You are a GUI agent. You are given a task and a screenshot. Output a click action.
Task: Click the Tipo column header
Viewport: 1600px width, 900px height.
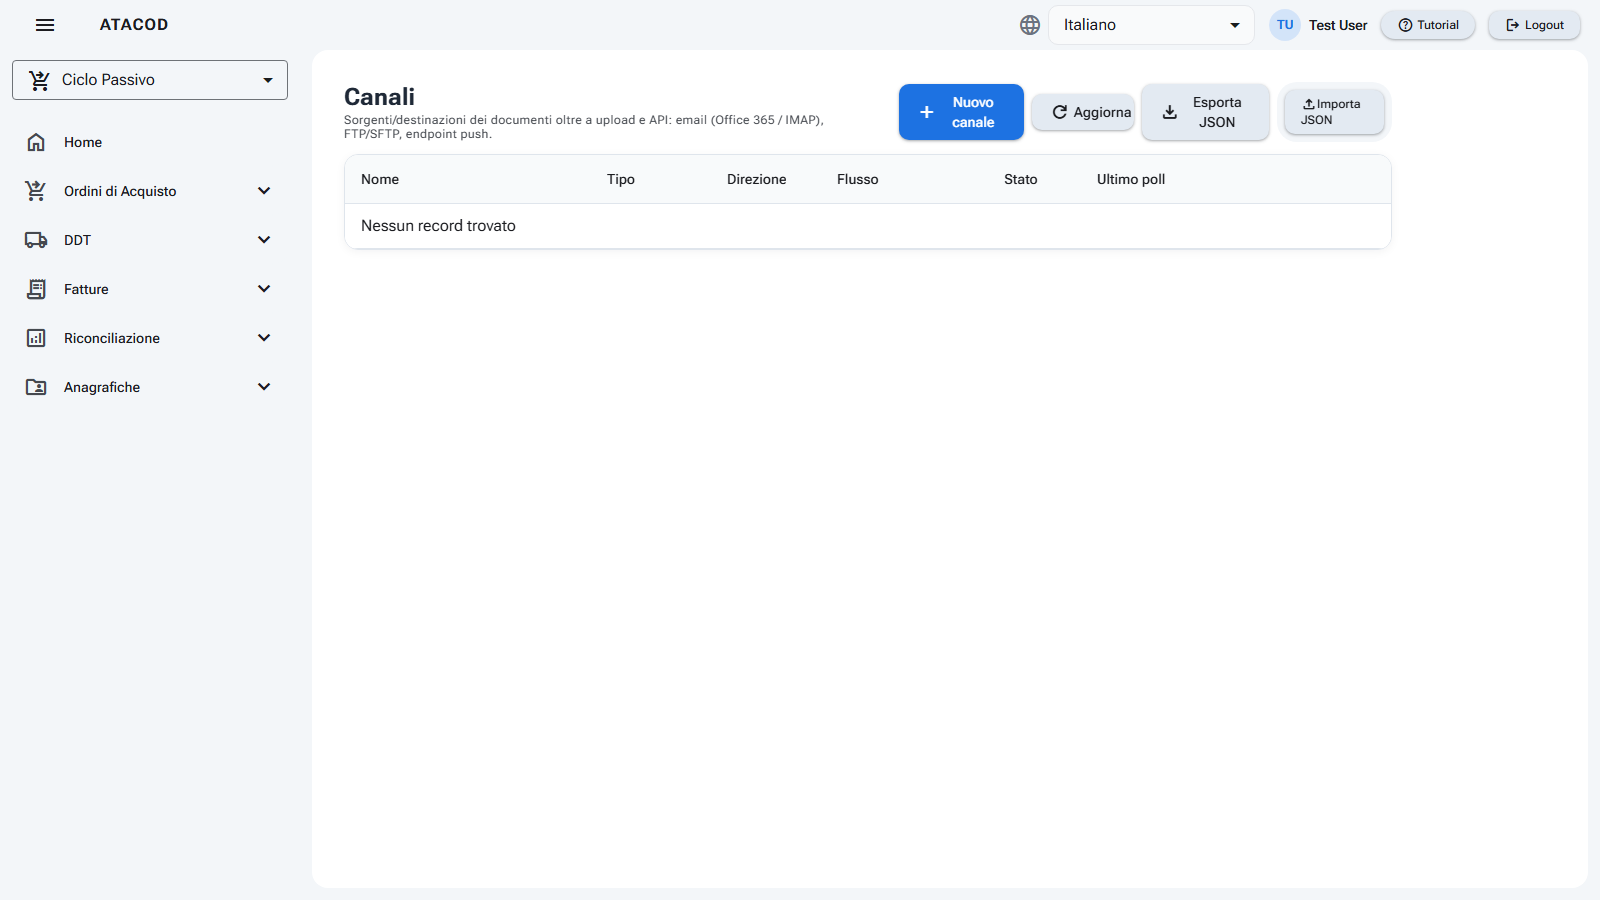(x=621, y=179)
